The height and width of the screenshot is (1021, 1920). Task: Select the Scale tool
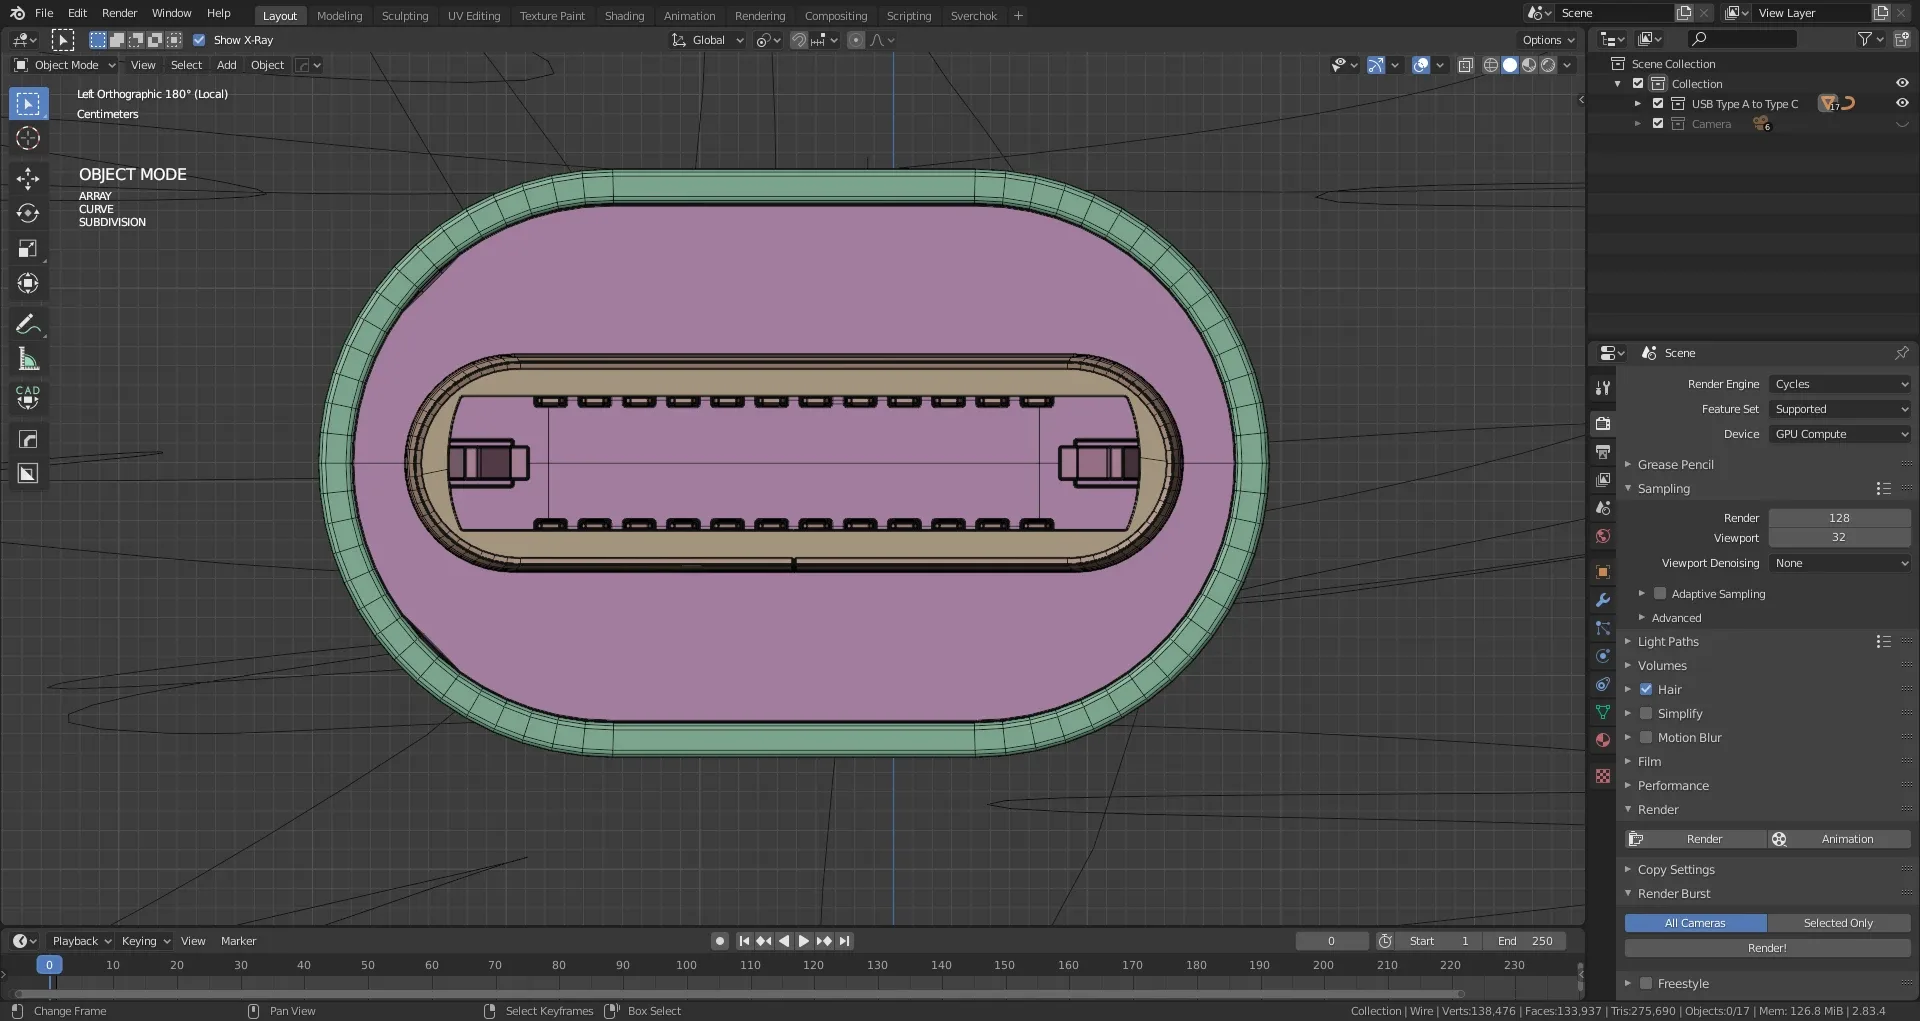click(28, 249)
